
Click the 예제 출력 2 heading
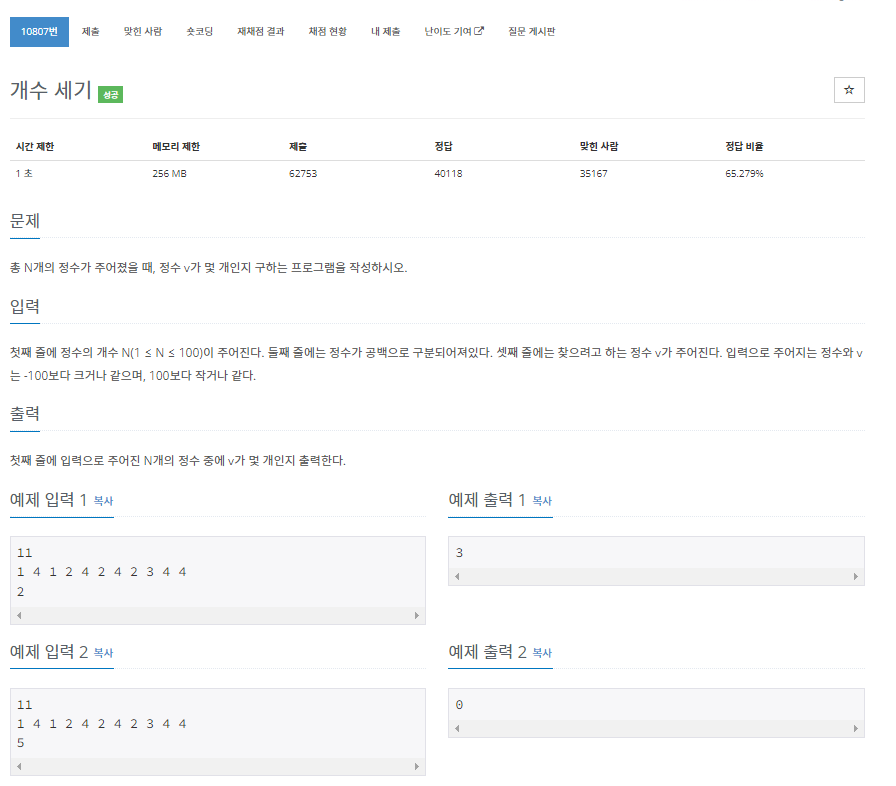pos(487,652)
